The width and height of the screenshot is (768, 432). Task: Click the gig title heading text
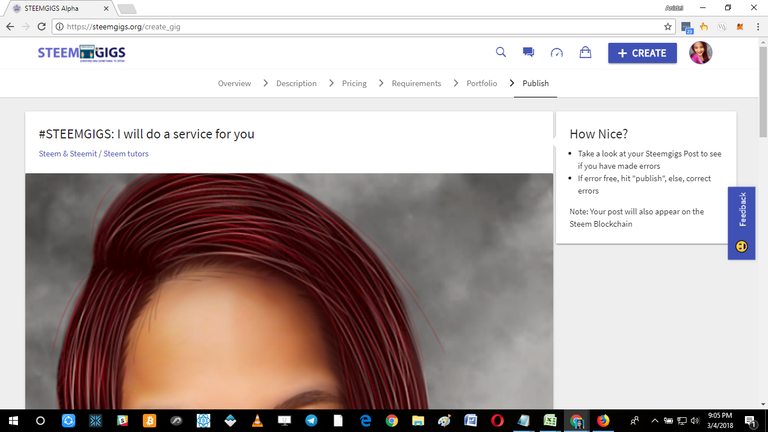pyautogui.click(x=146, y=134)
